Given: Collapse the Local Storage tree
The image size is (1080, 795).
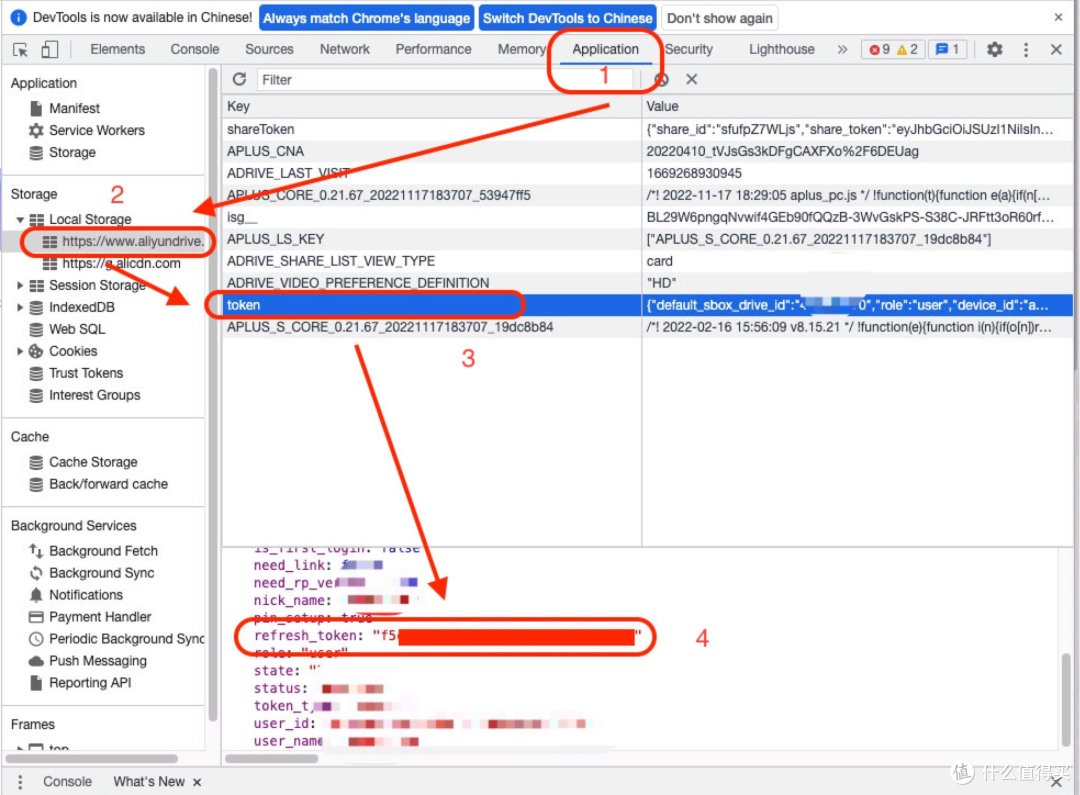Looking at the screenshot, I should coord(22,219).
